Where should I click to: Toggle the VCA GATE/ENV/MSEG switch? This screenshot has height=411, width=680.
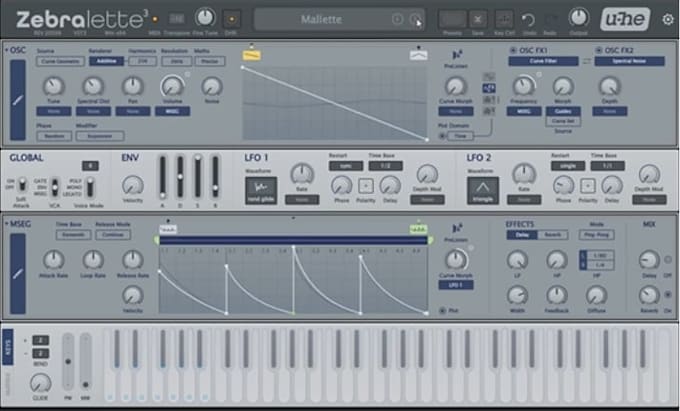[55, 187]
